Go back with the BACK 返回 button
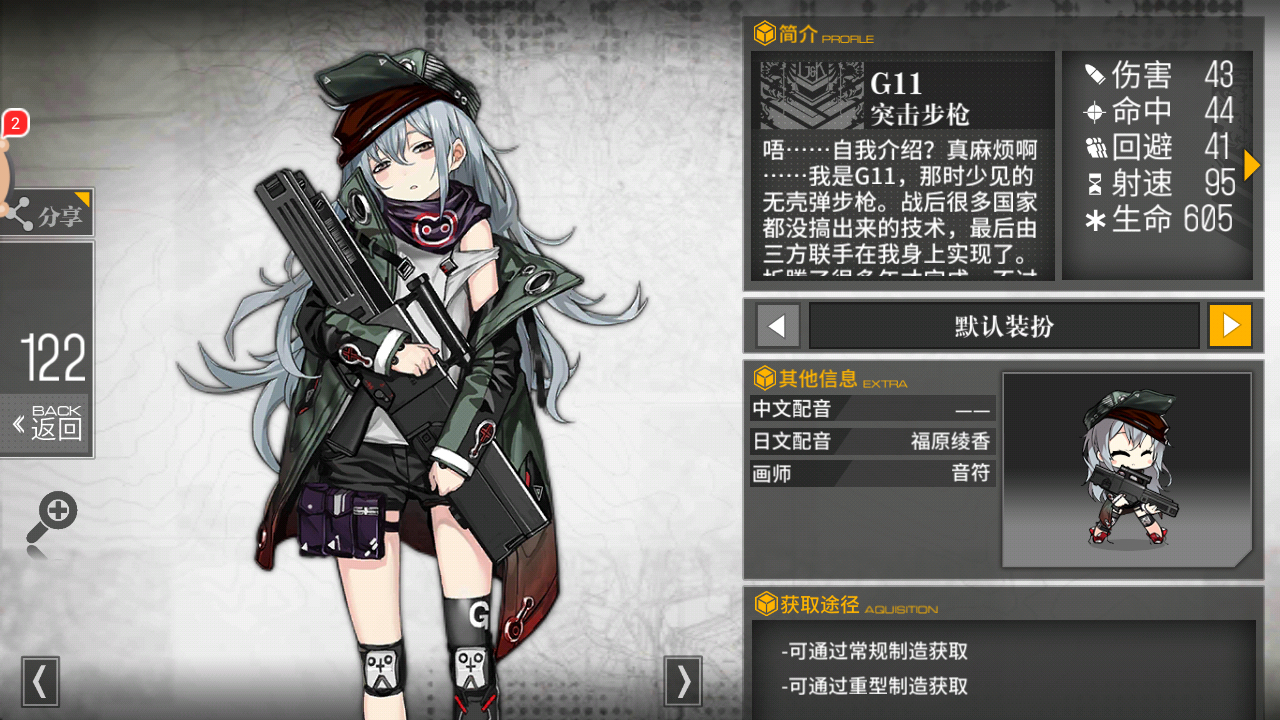This screenshot has height=720, width=1280. click(47, 425)
